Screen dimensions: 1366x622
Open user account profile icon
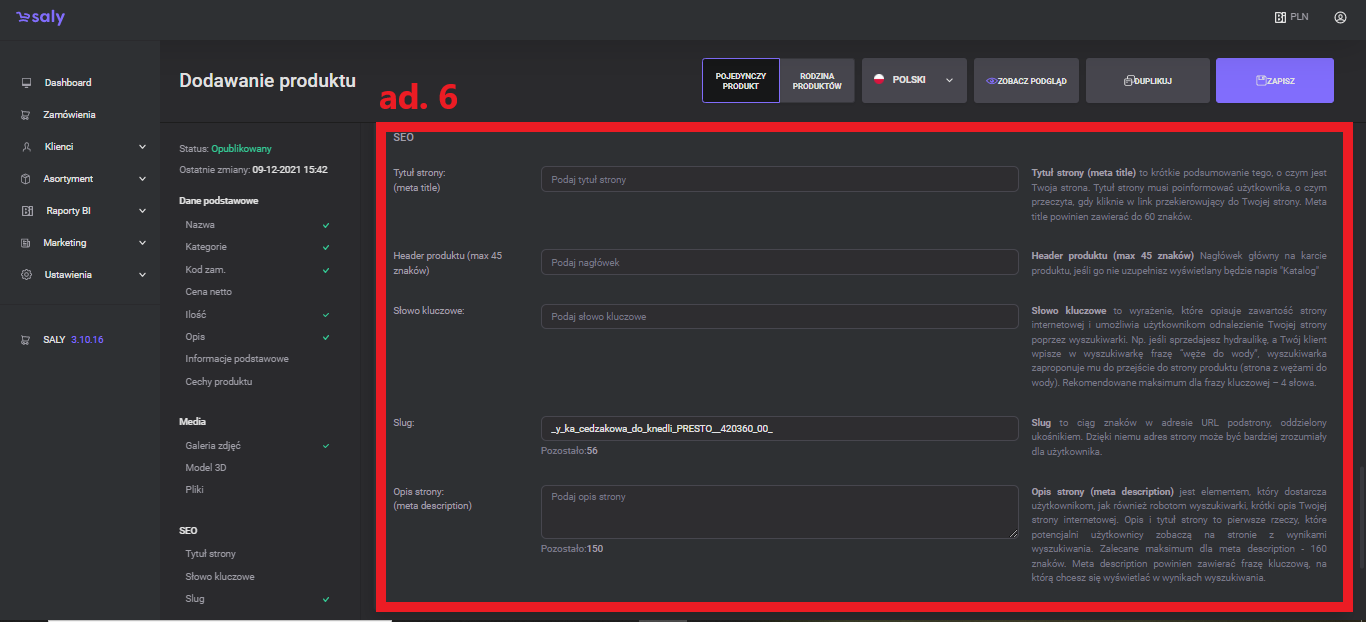(x=1340, y=17)
